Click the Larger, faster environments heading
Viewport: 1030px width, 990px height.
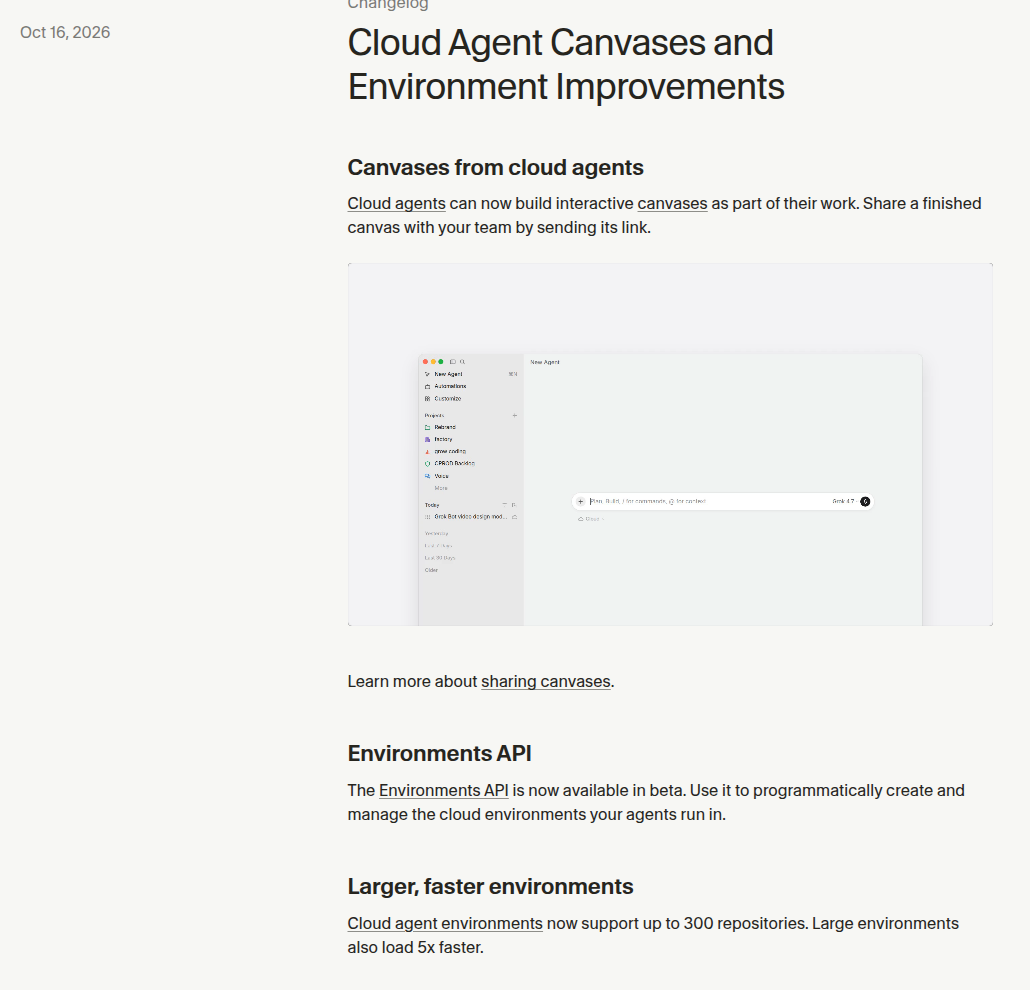(491, 887)
